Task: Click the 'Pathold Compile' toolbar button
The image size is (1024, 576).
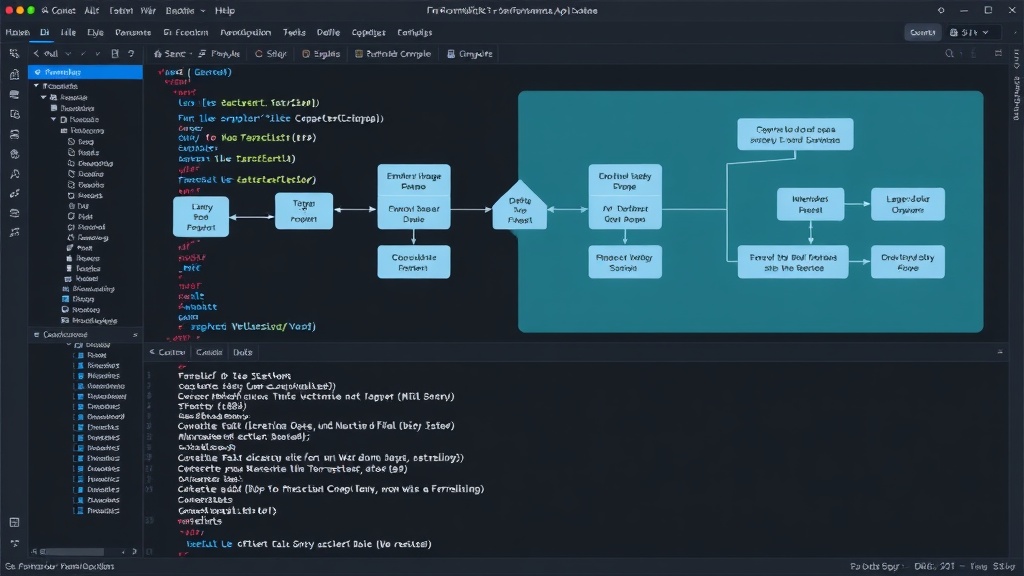Action: [x=393, y=54]
